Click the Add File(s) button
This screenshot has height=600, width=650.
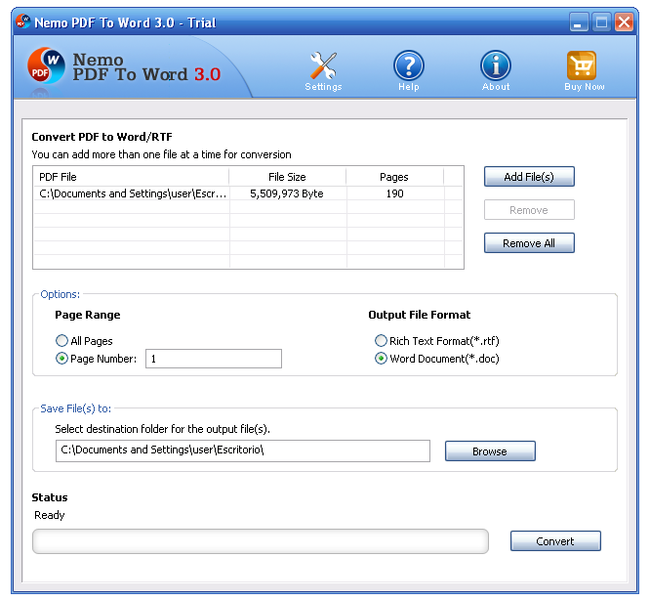[x=529, y=177]
